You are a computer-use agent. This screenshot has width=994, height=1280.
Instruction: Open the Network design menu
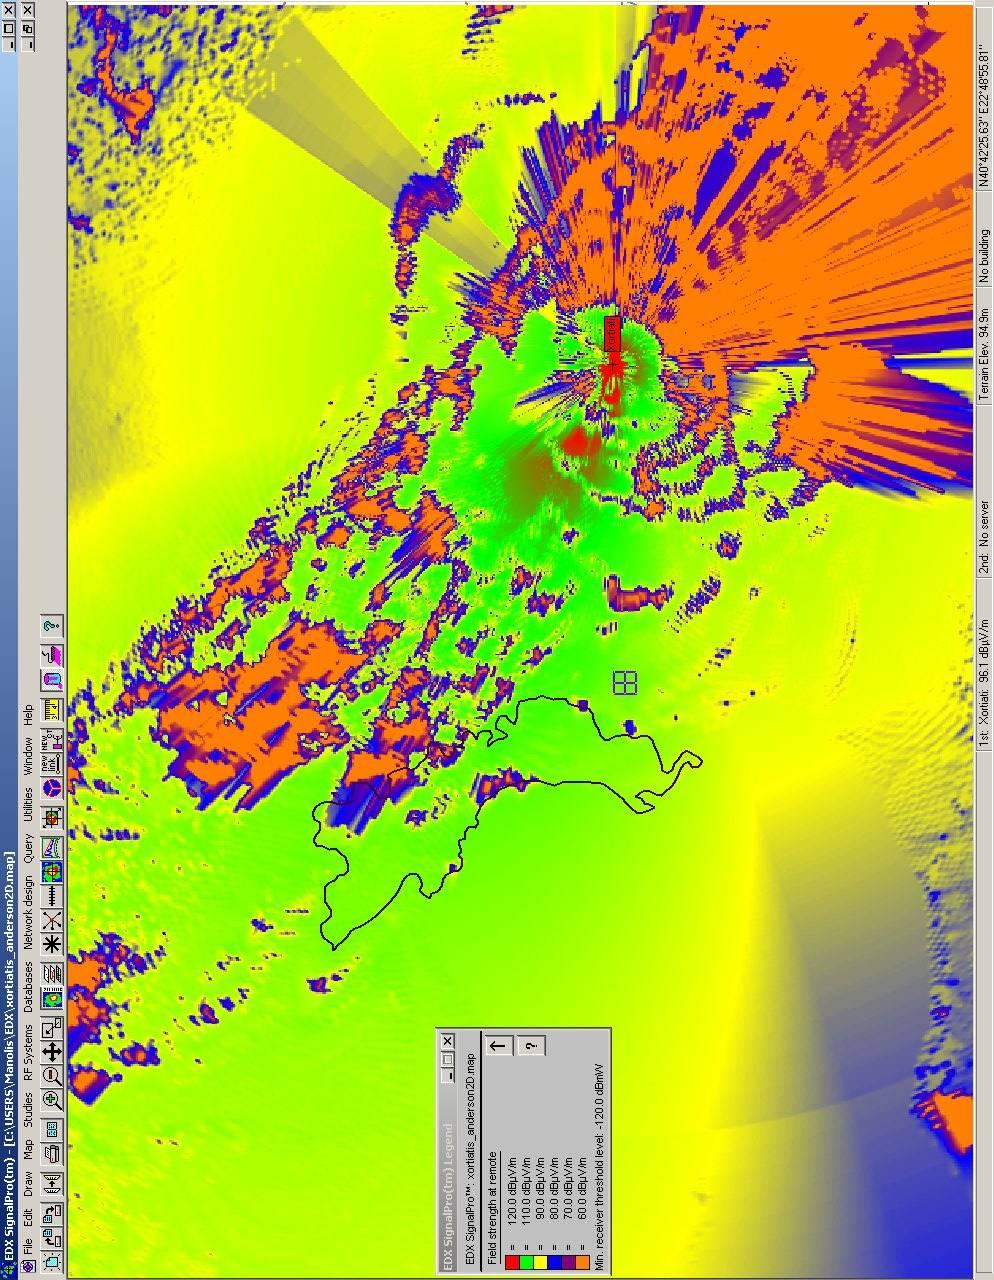pyautogui.click(x=28, y=912)
